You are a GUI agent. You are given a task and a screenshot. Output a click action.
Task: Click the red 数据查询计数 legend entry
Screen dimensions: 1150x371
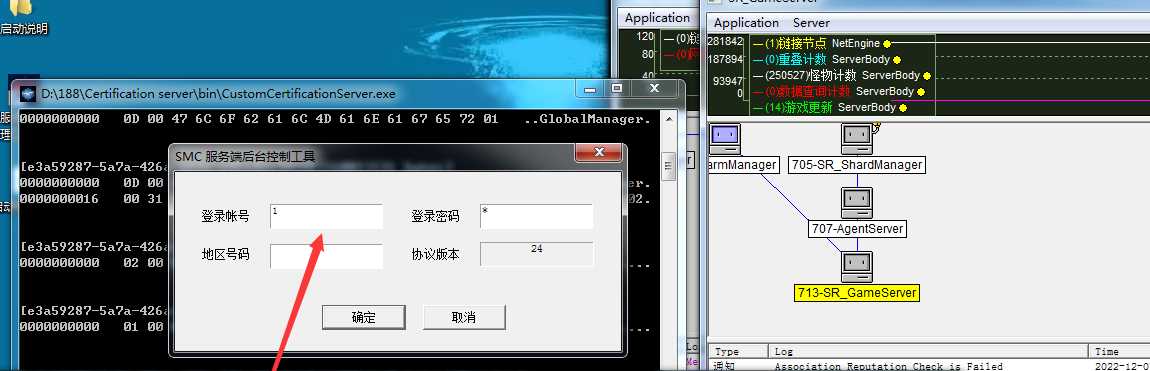click(x=839, y=92)
